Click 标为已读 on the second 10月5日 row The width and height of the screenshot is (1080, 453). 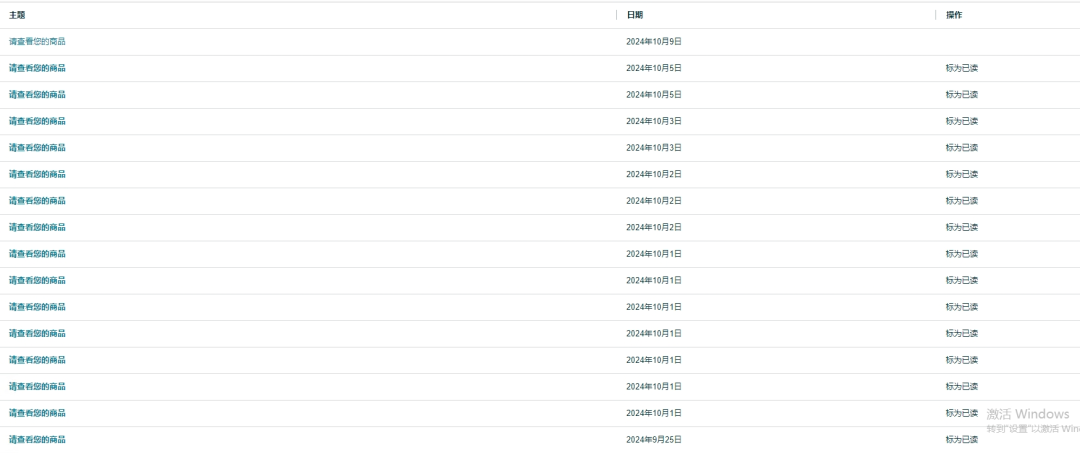(962, 94)
